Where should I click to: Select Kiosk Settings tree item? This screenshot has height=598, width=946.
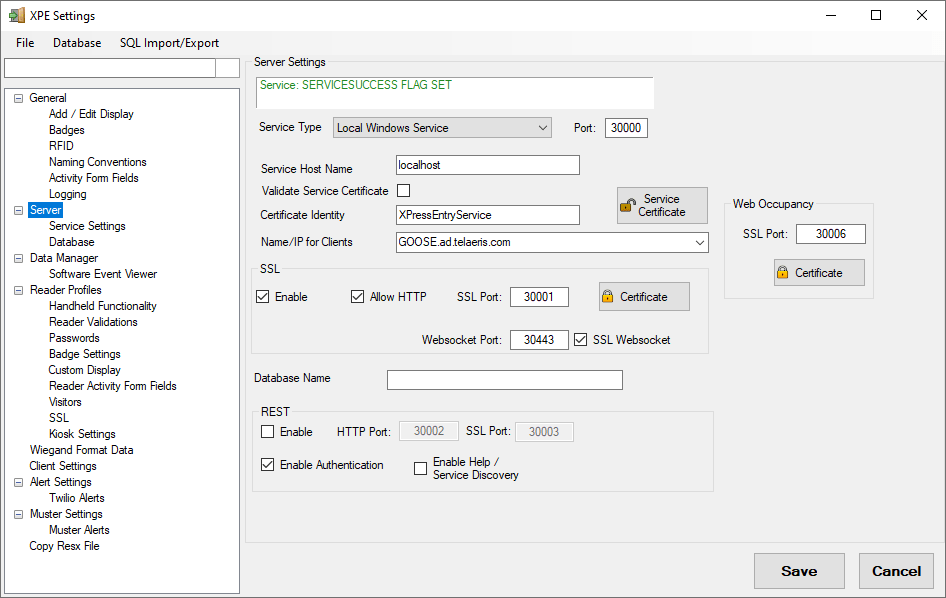(x=82, y=434)
